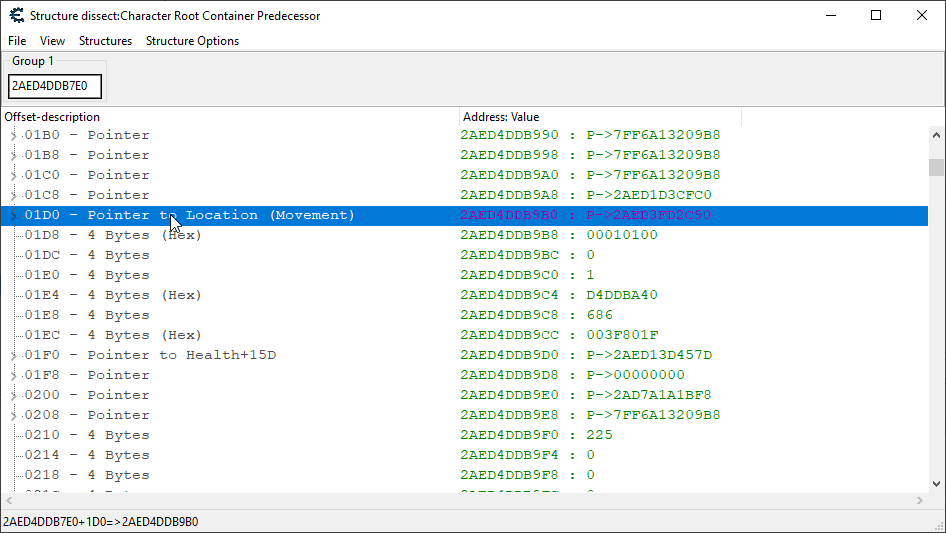Expand the 01C8 Pointer row

[x=13, y=195]
